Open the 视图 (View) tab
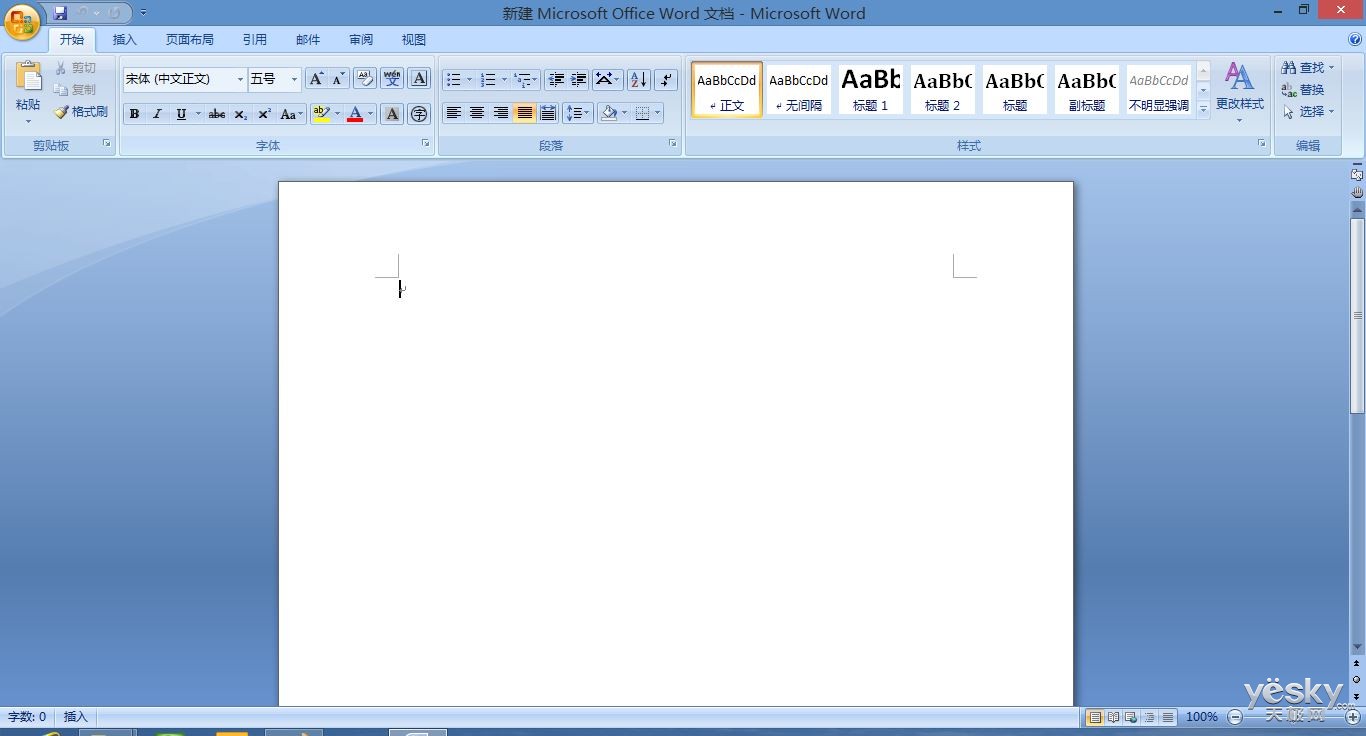The image size is (1366, 736). tap(414, 40)
